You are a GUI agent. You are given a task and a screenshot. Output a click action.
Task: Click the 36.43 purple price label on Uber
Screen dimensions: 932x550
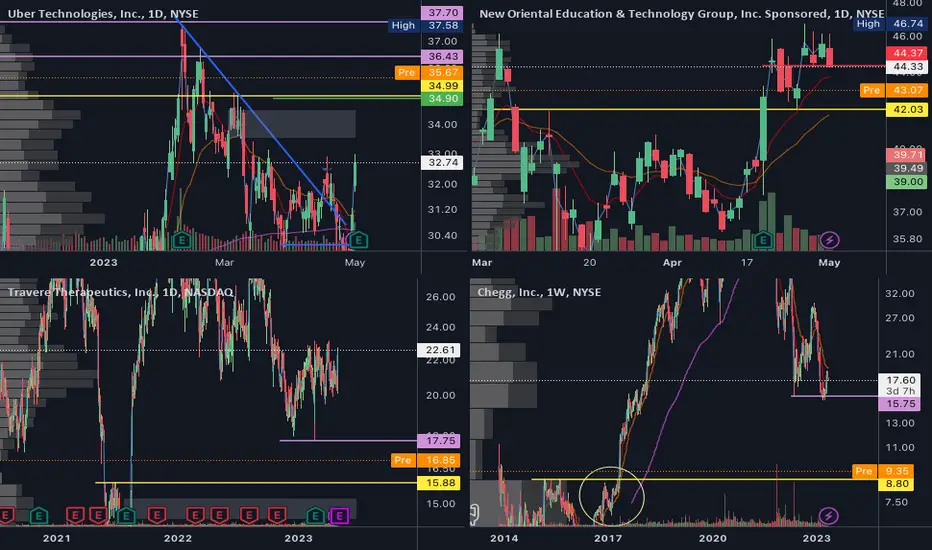pyautogui.click(x=443, y=56)
